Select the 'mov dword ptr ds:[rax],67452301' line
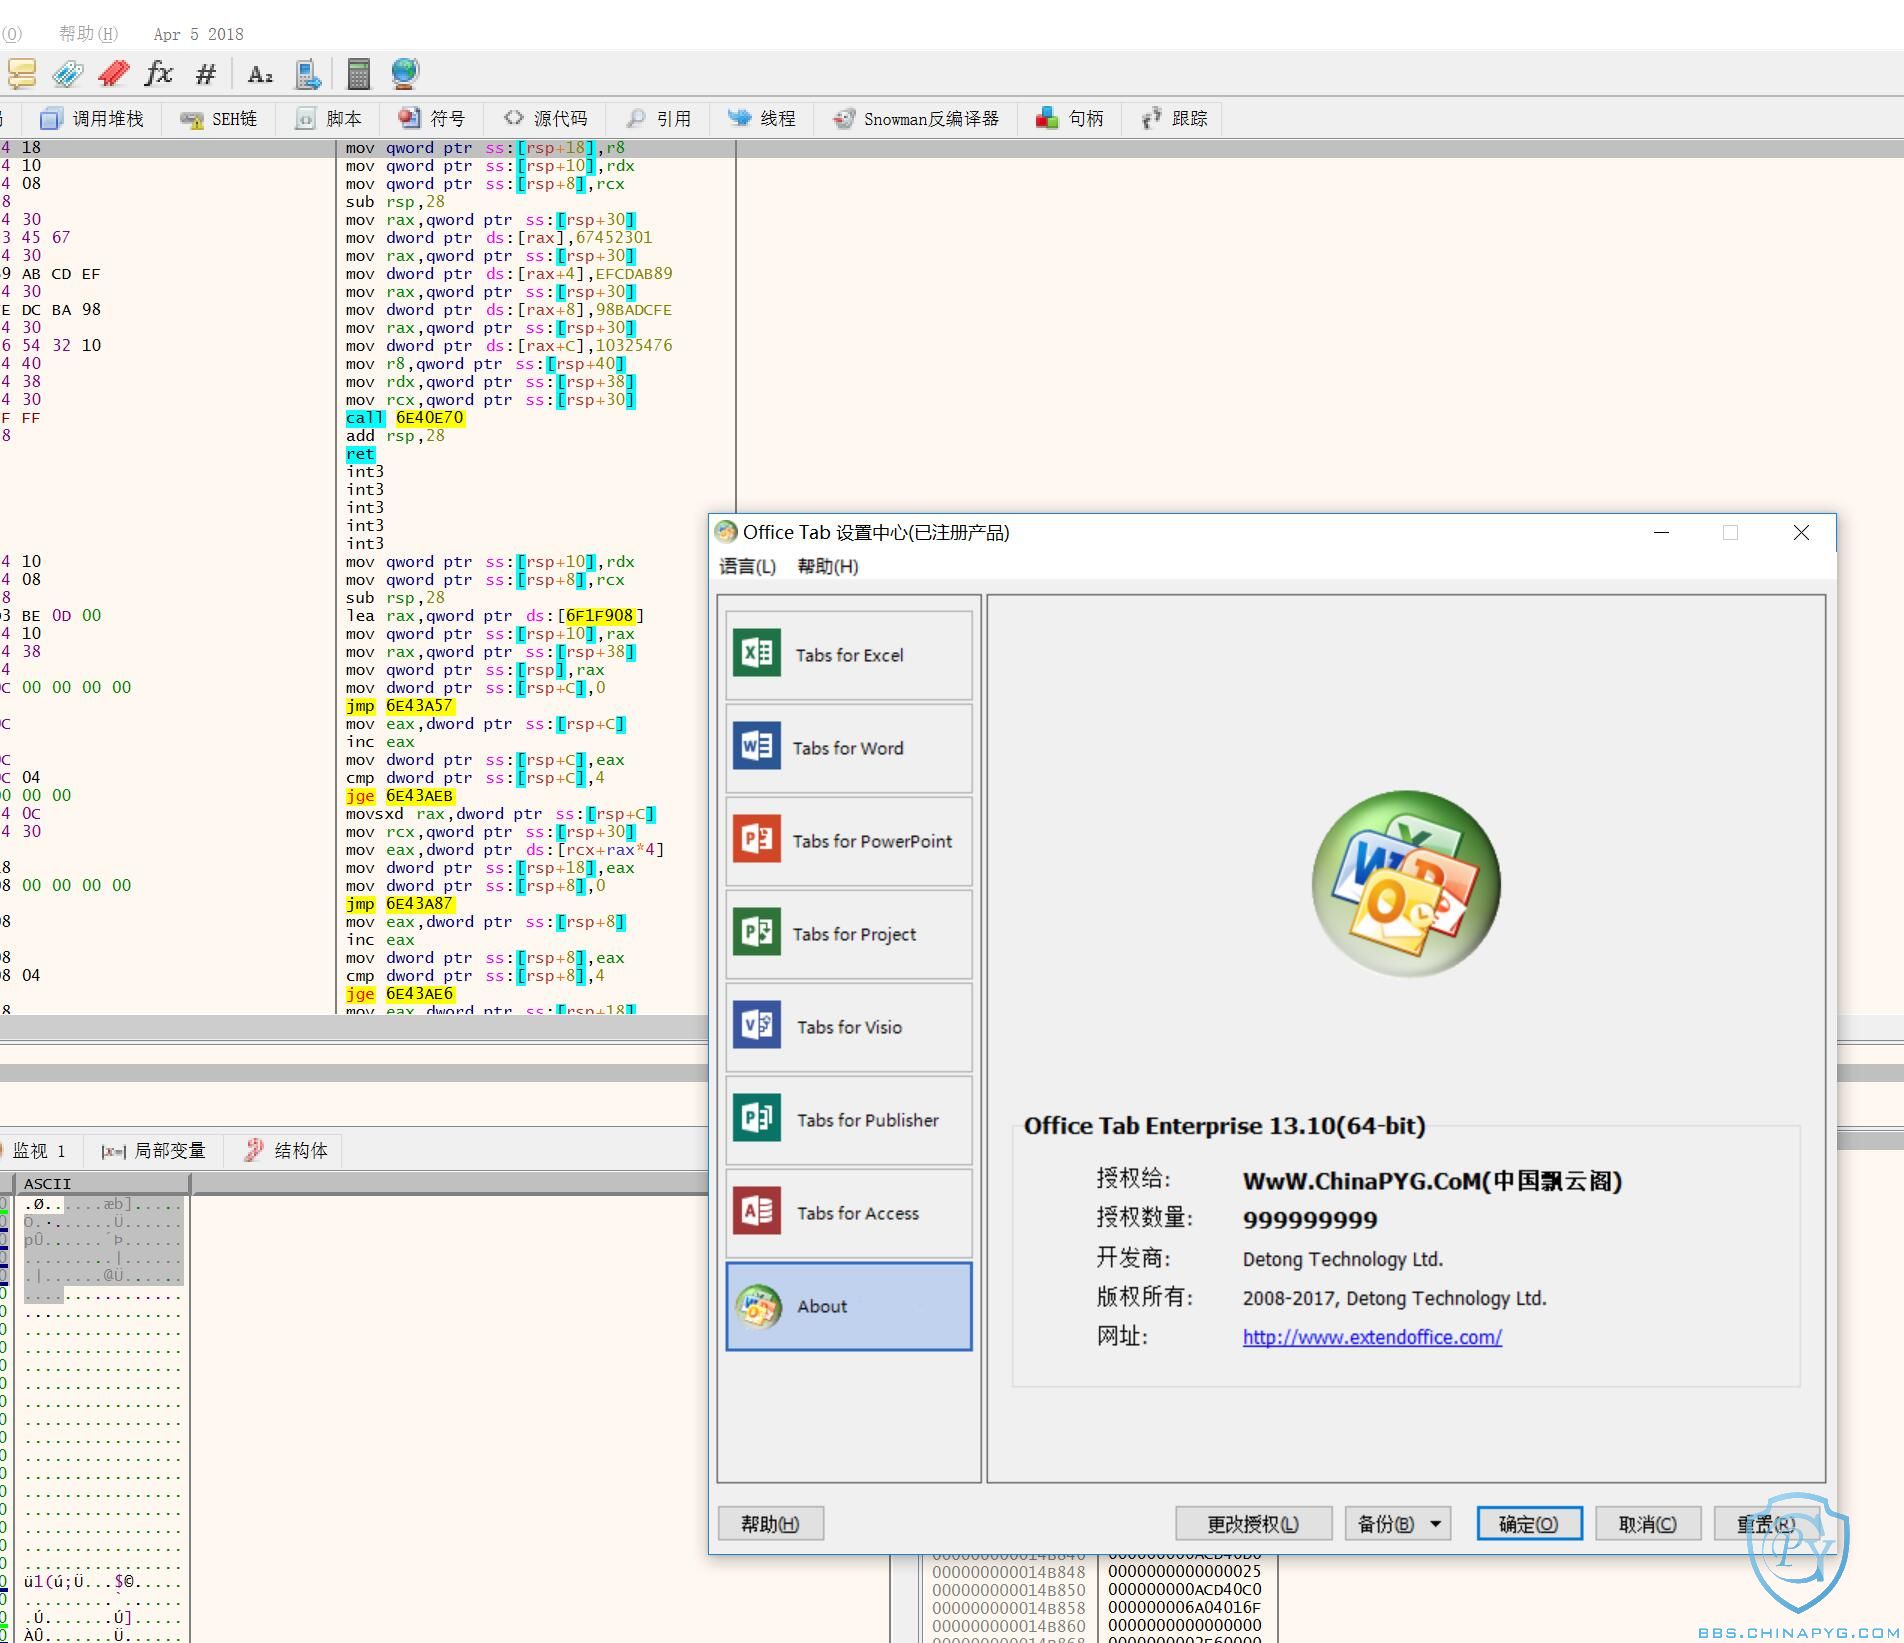1904x1643 pixels. [499, 238]
